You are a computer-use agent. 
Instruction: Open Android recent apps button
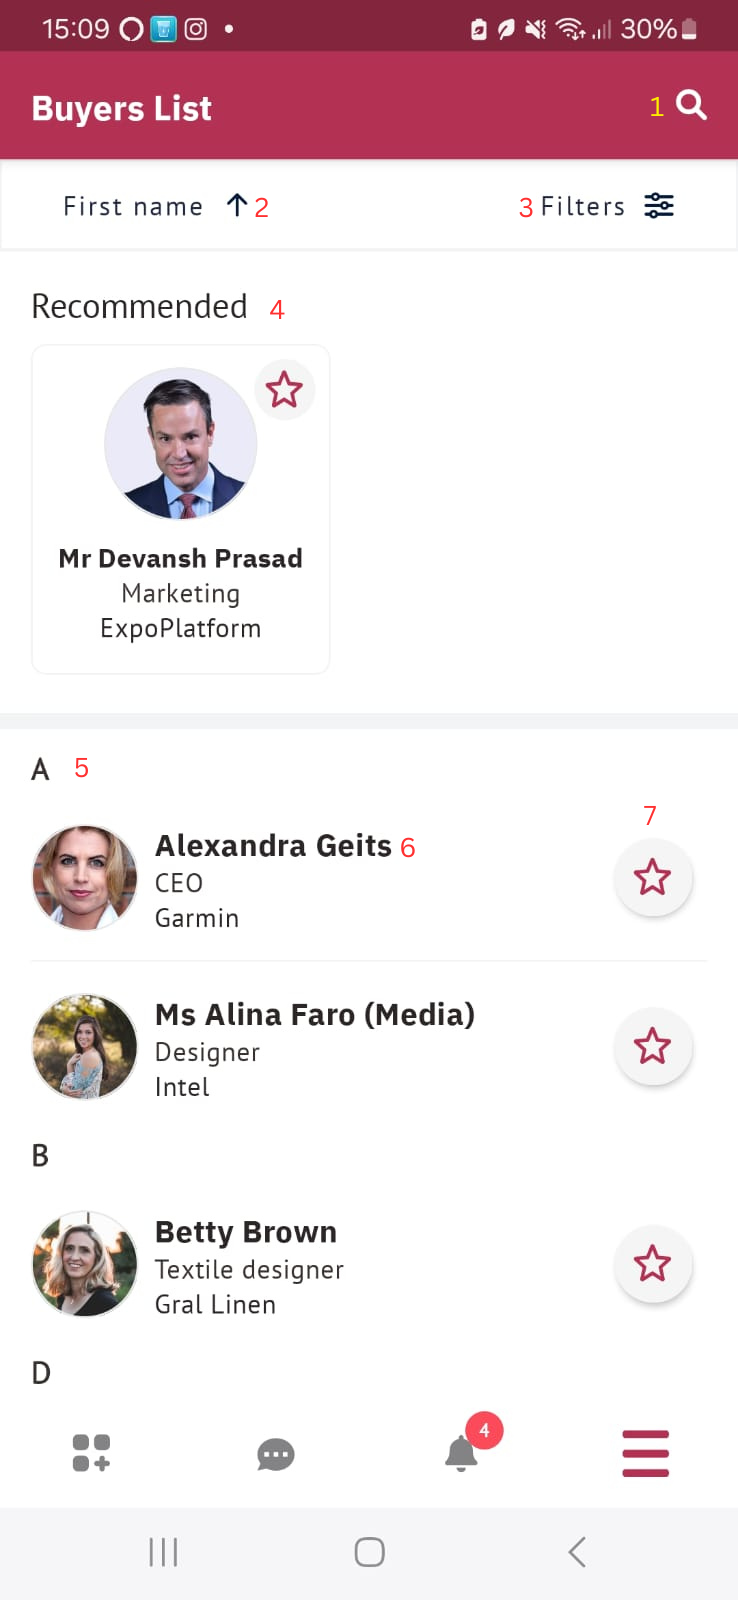tap(163, 1552)
